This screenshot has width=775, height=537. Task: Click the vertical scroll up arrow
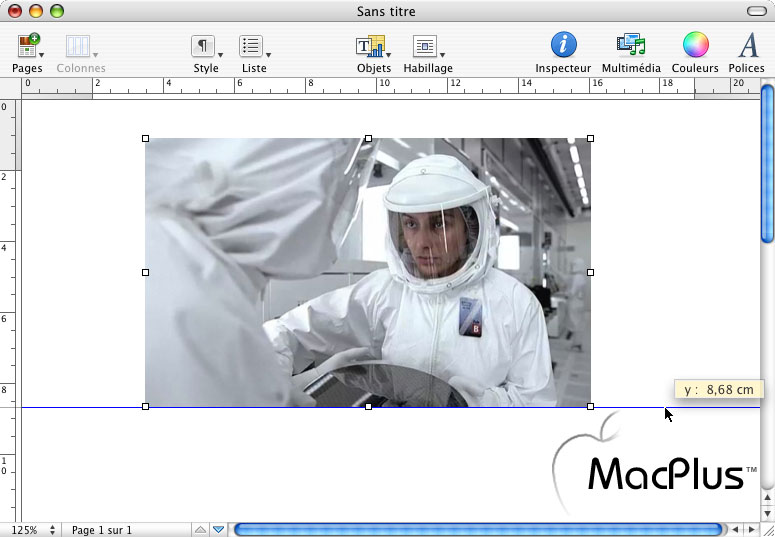pyautogui.click(x=767, y=497)
